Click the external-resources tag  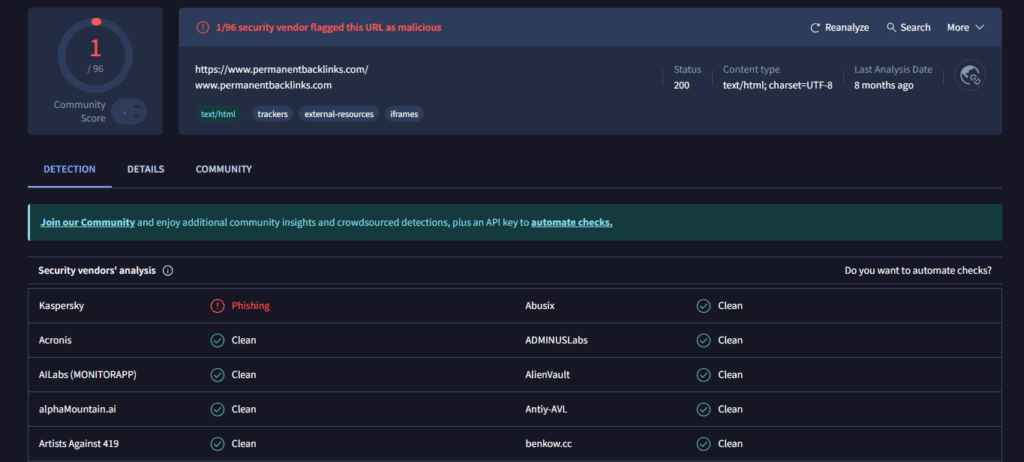(x=339, y=114)
